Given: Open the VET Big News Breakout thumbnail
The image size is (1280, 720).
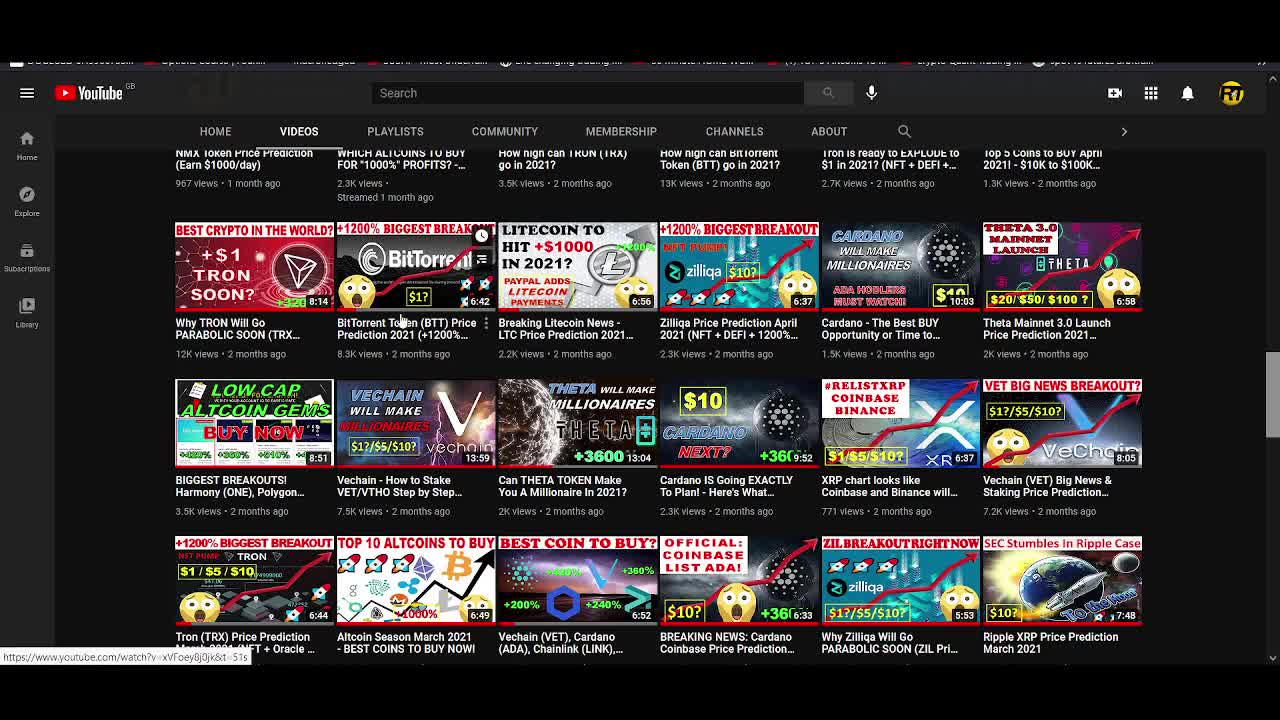Looking at the screenshot, I should pyautogui.click(x=1062, y=423).
